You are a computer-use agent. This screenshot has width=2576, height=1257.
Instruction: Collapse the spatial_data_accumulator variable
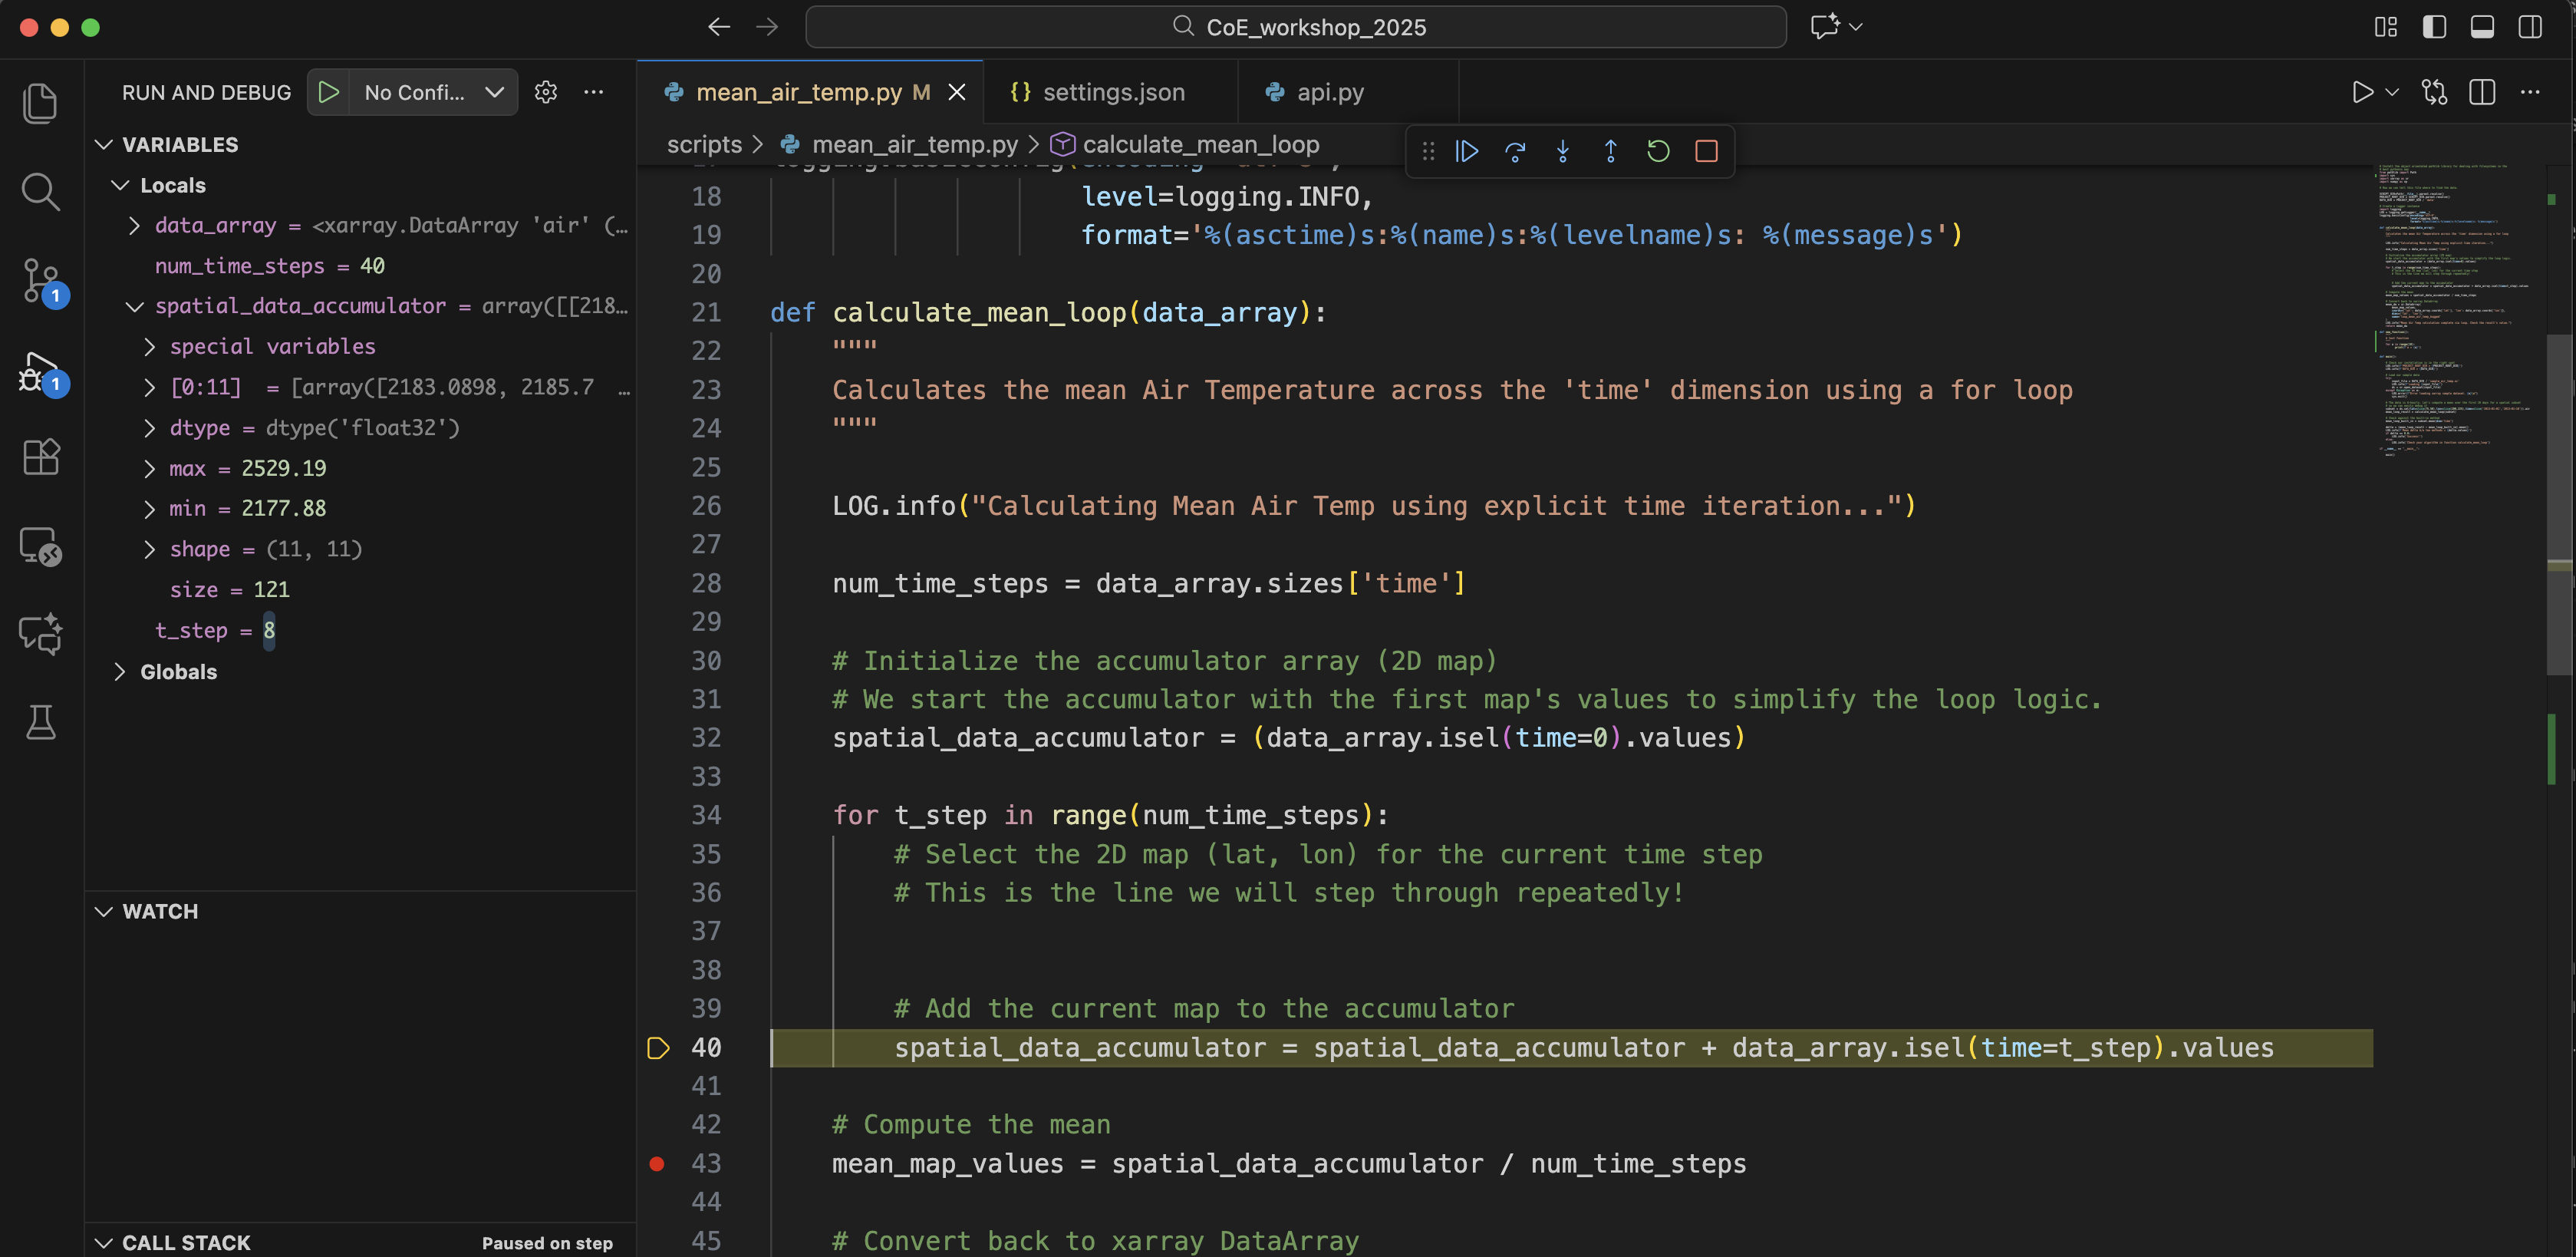tap(134, 306)
